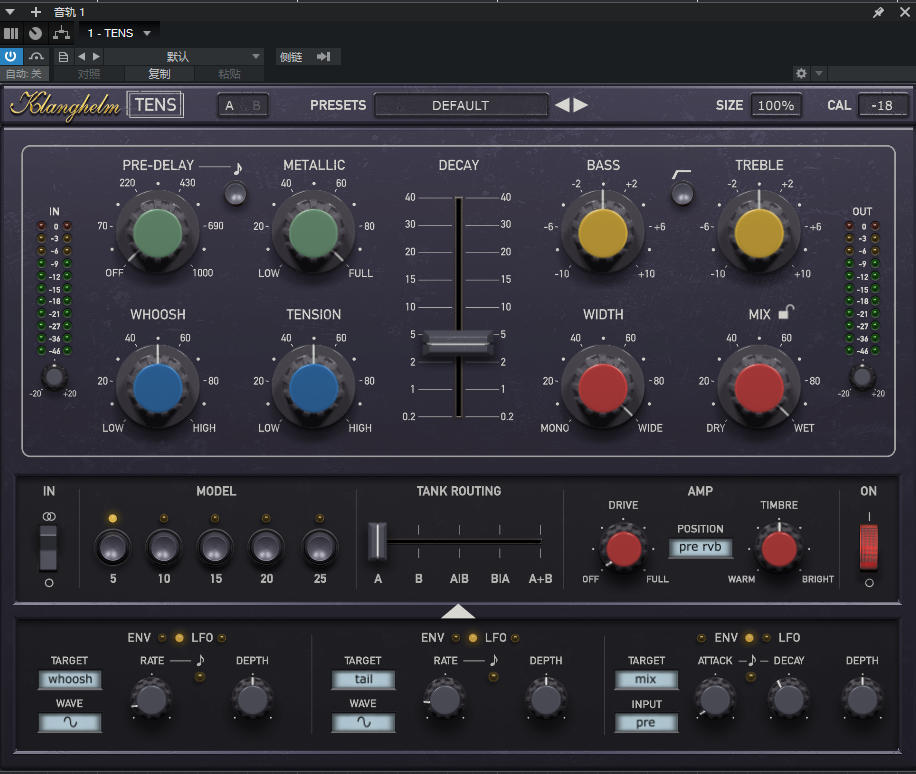
Task: Click the IN gain trim knob
Action: [54, 377]
